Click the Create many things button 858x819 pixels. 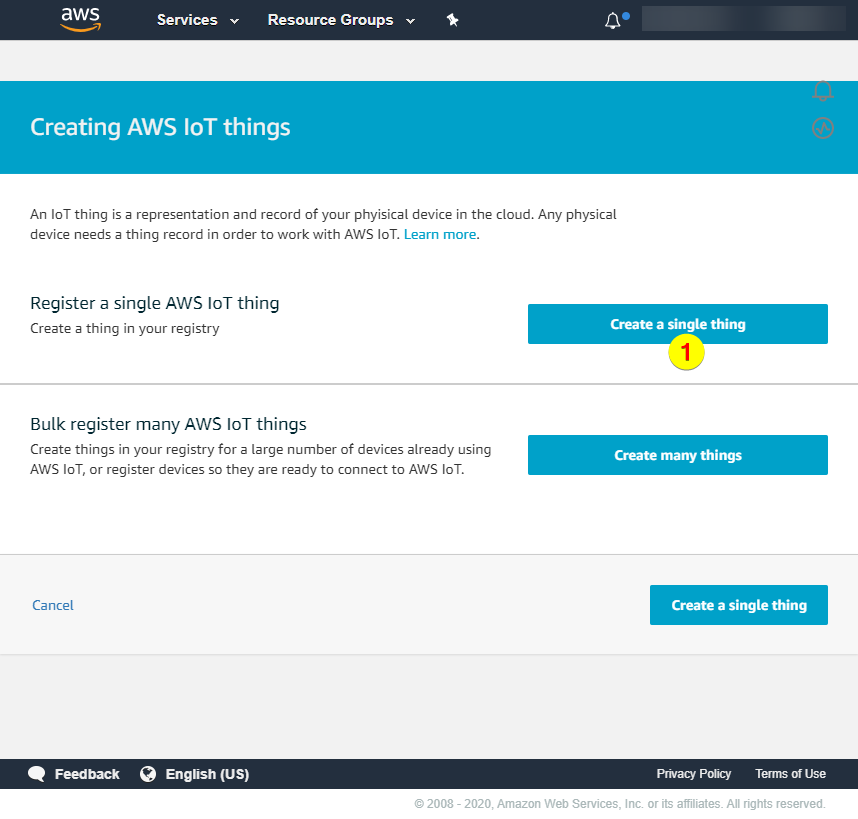tap(678, 455)
